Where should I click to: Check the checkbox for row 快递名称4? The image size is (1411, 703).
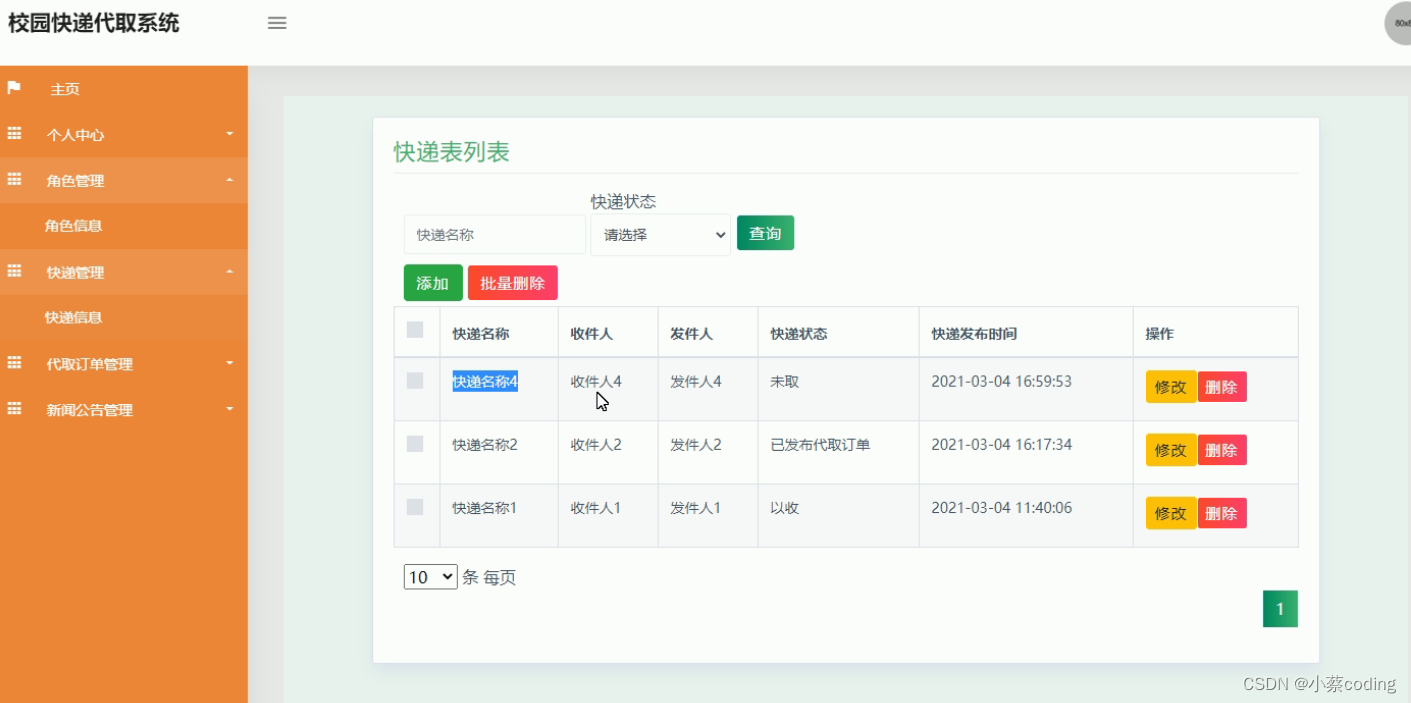click(x=417, y=381)
